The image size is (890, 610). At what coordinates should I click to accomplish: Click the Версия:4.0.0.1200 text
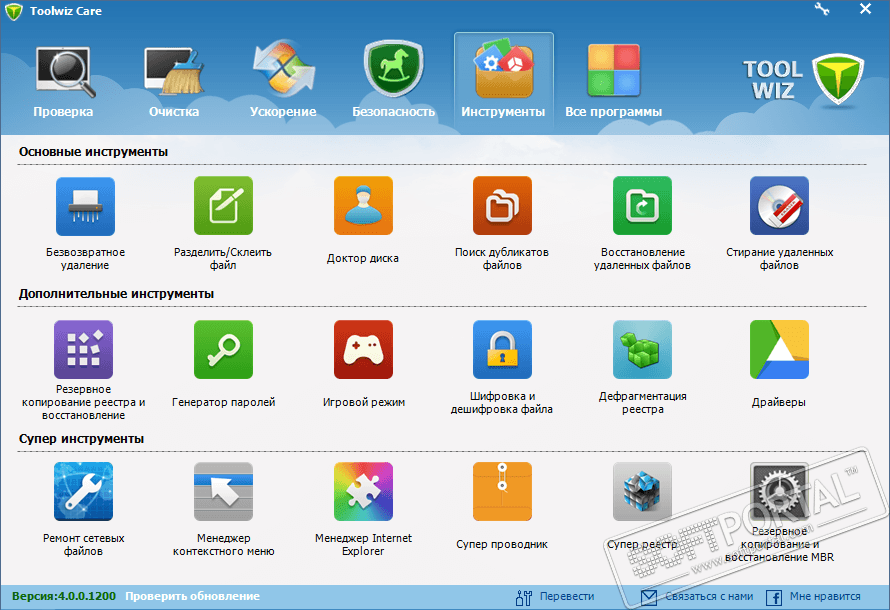[64, 596]
